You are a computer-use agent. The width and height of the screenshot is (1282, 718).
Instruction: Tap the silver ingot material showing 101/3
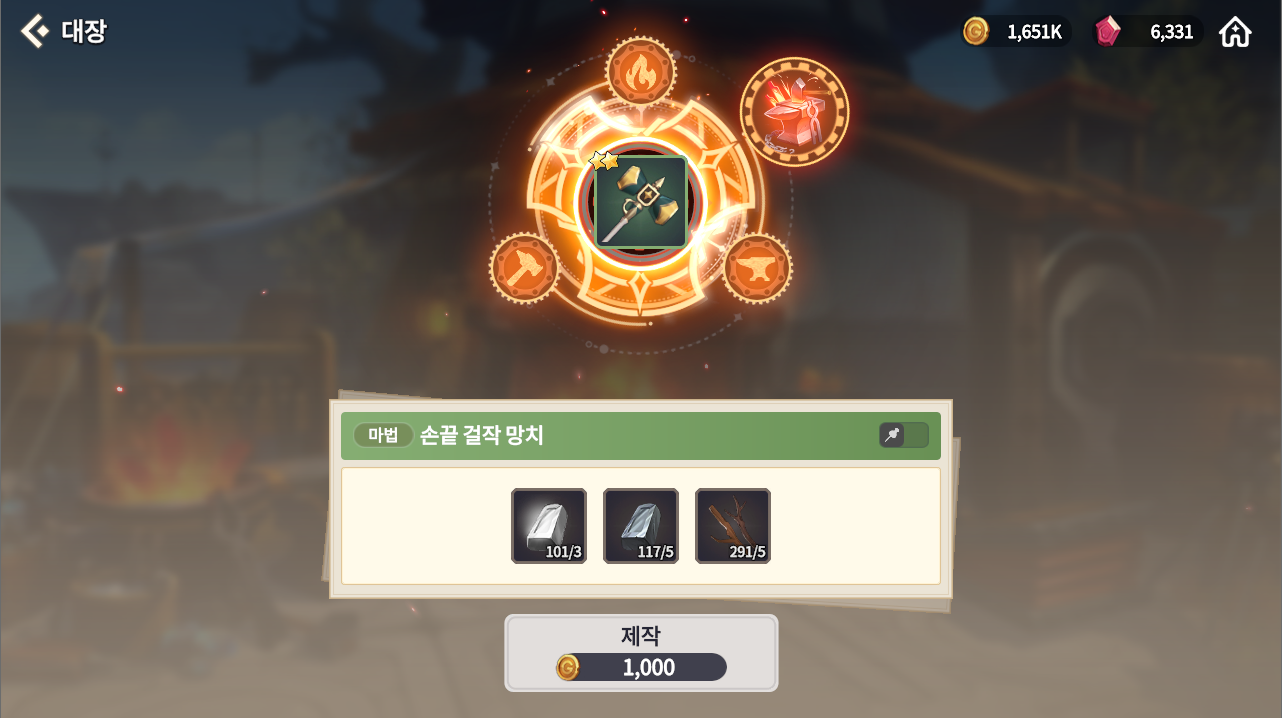click(x=549, y=526)
